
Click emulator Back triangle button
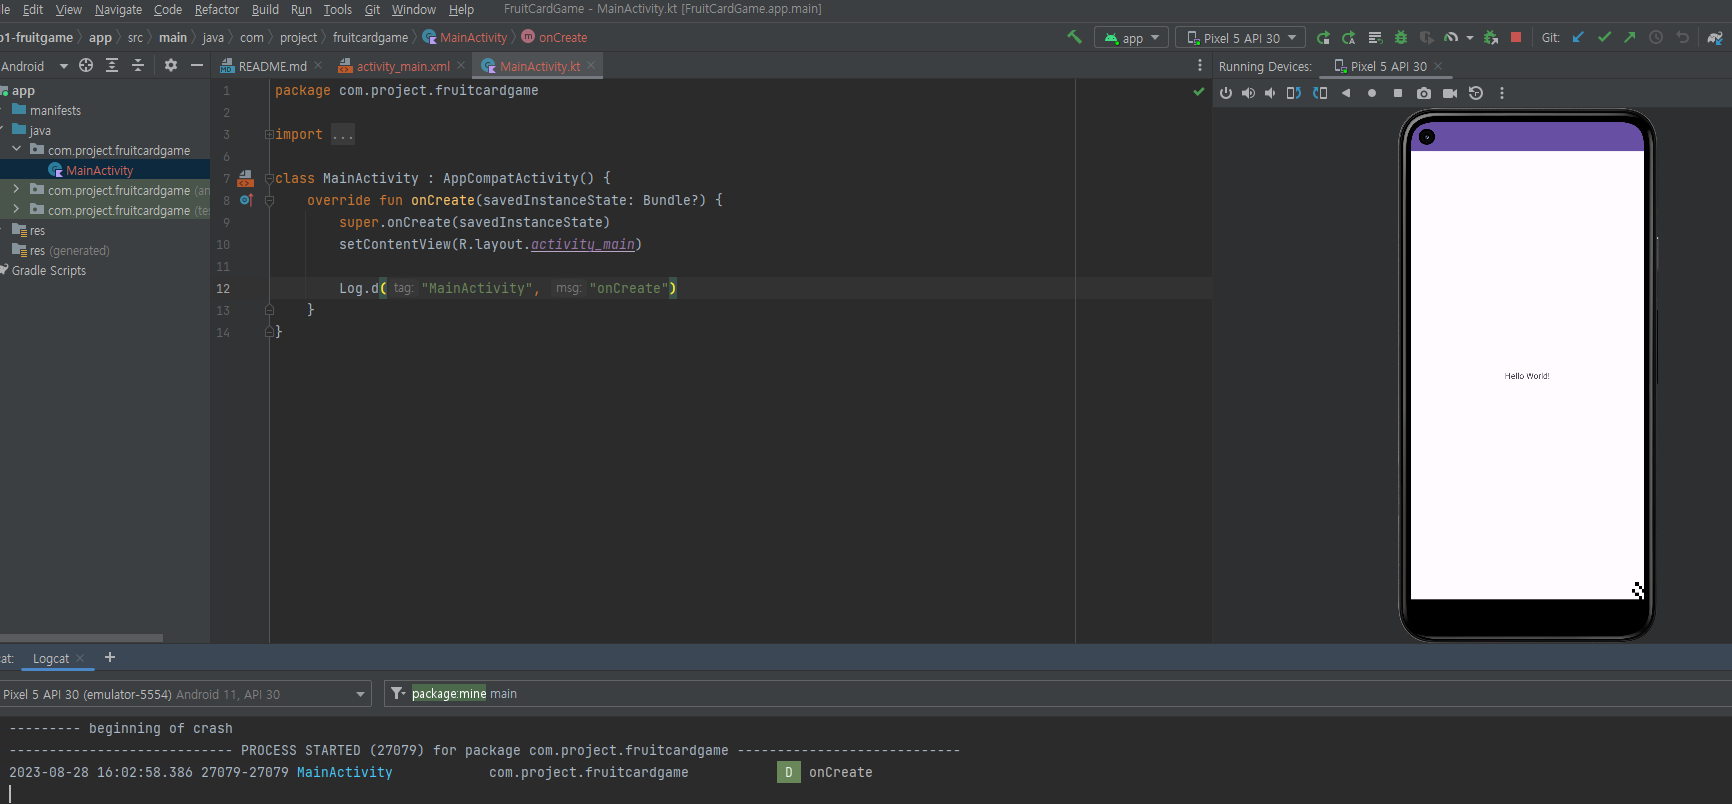(x=1346, y=93)
